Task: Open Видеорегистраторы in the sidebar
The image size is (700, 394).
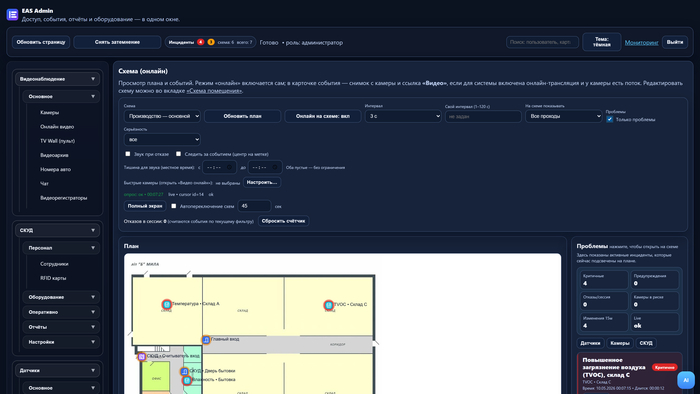Action: tap(63, 198)
